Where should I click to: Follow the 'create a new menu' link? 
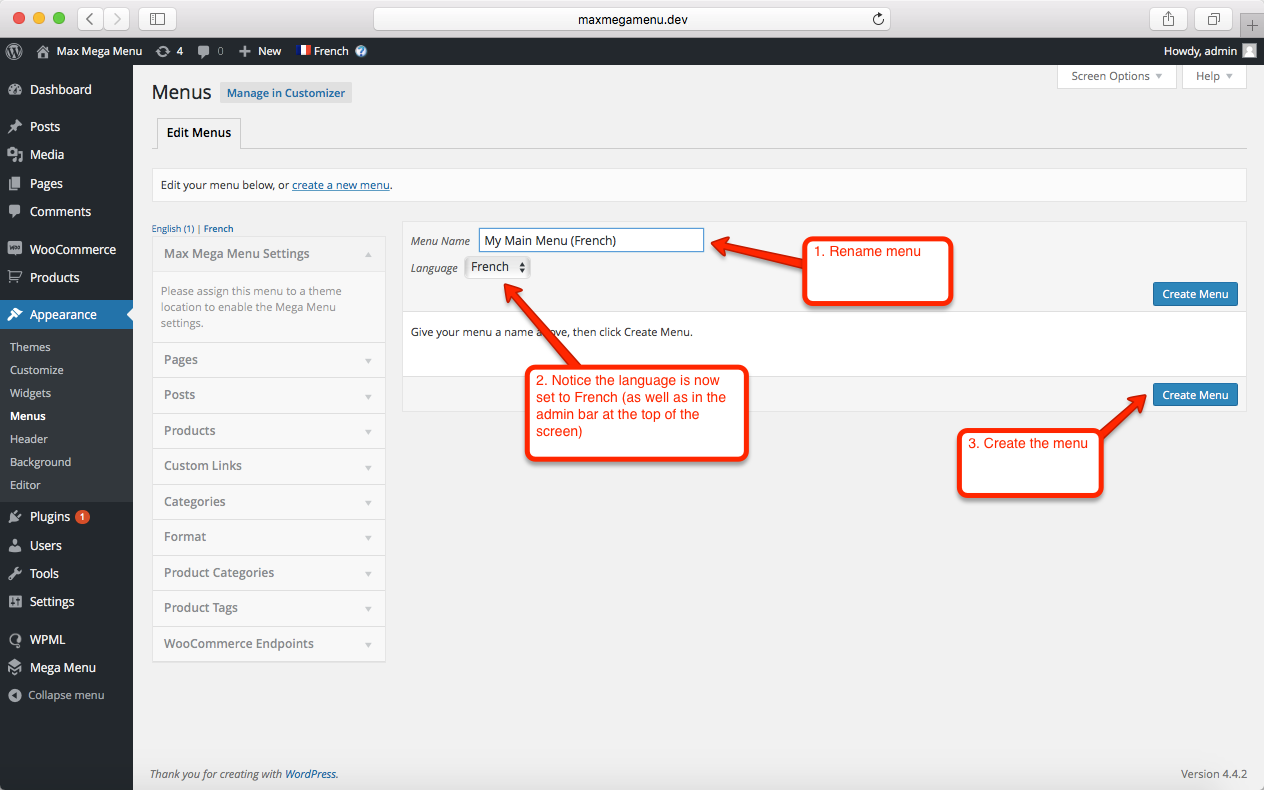click(x=340, y=185)
